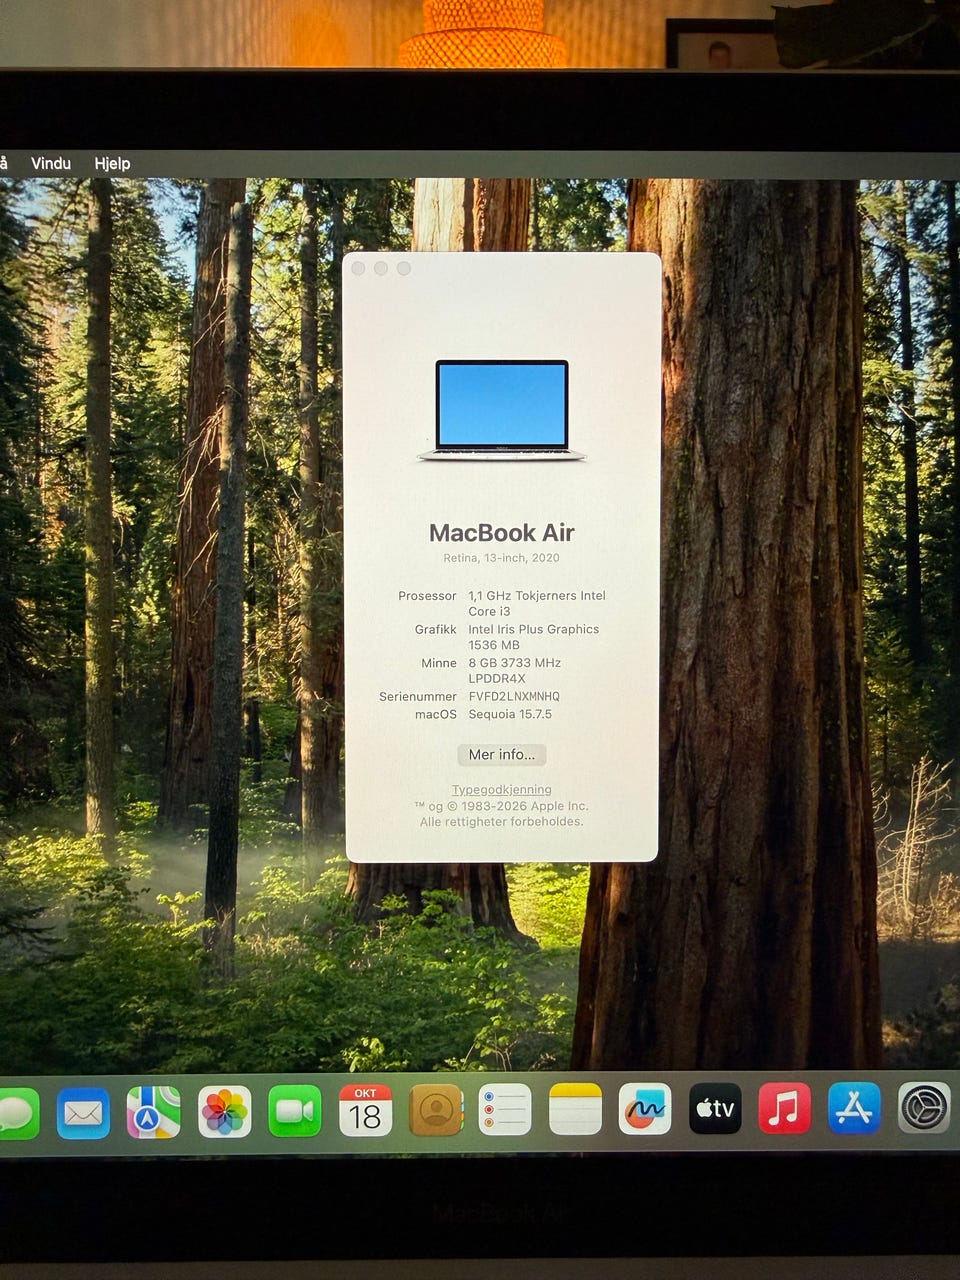Open System Settings gear icon in Dock
Image resolution: width=960 pixels, height=1280 pixels.
tap(924, 1108)
